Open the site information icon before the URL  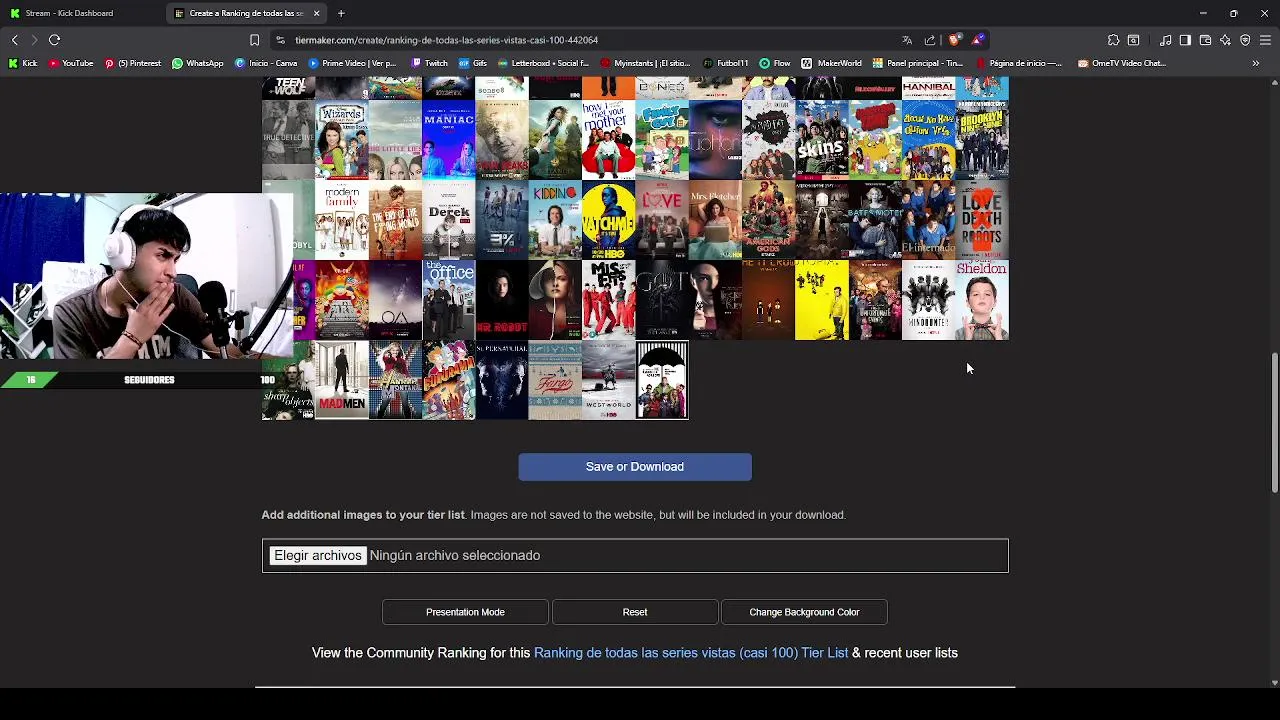(x=280, y=40)
